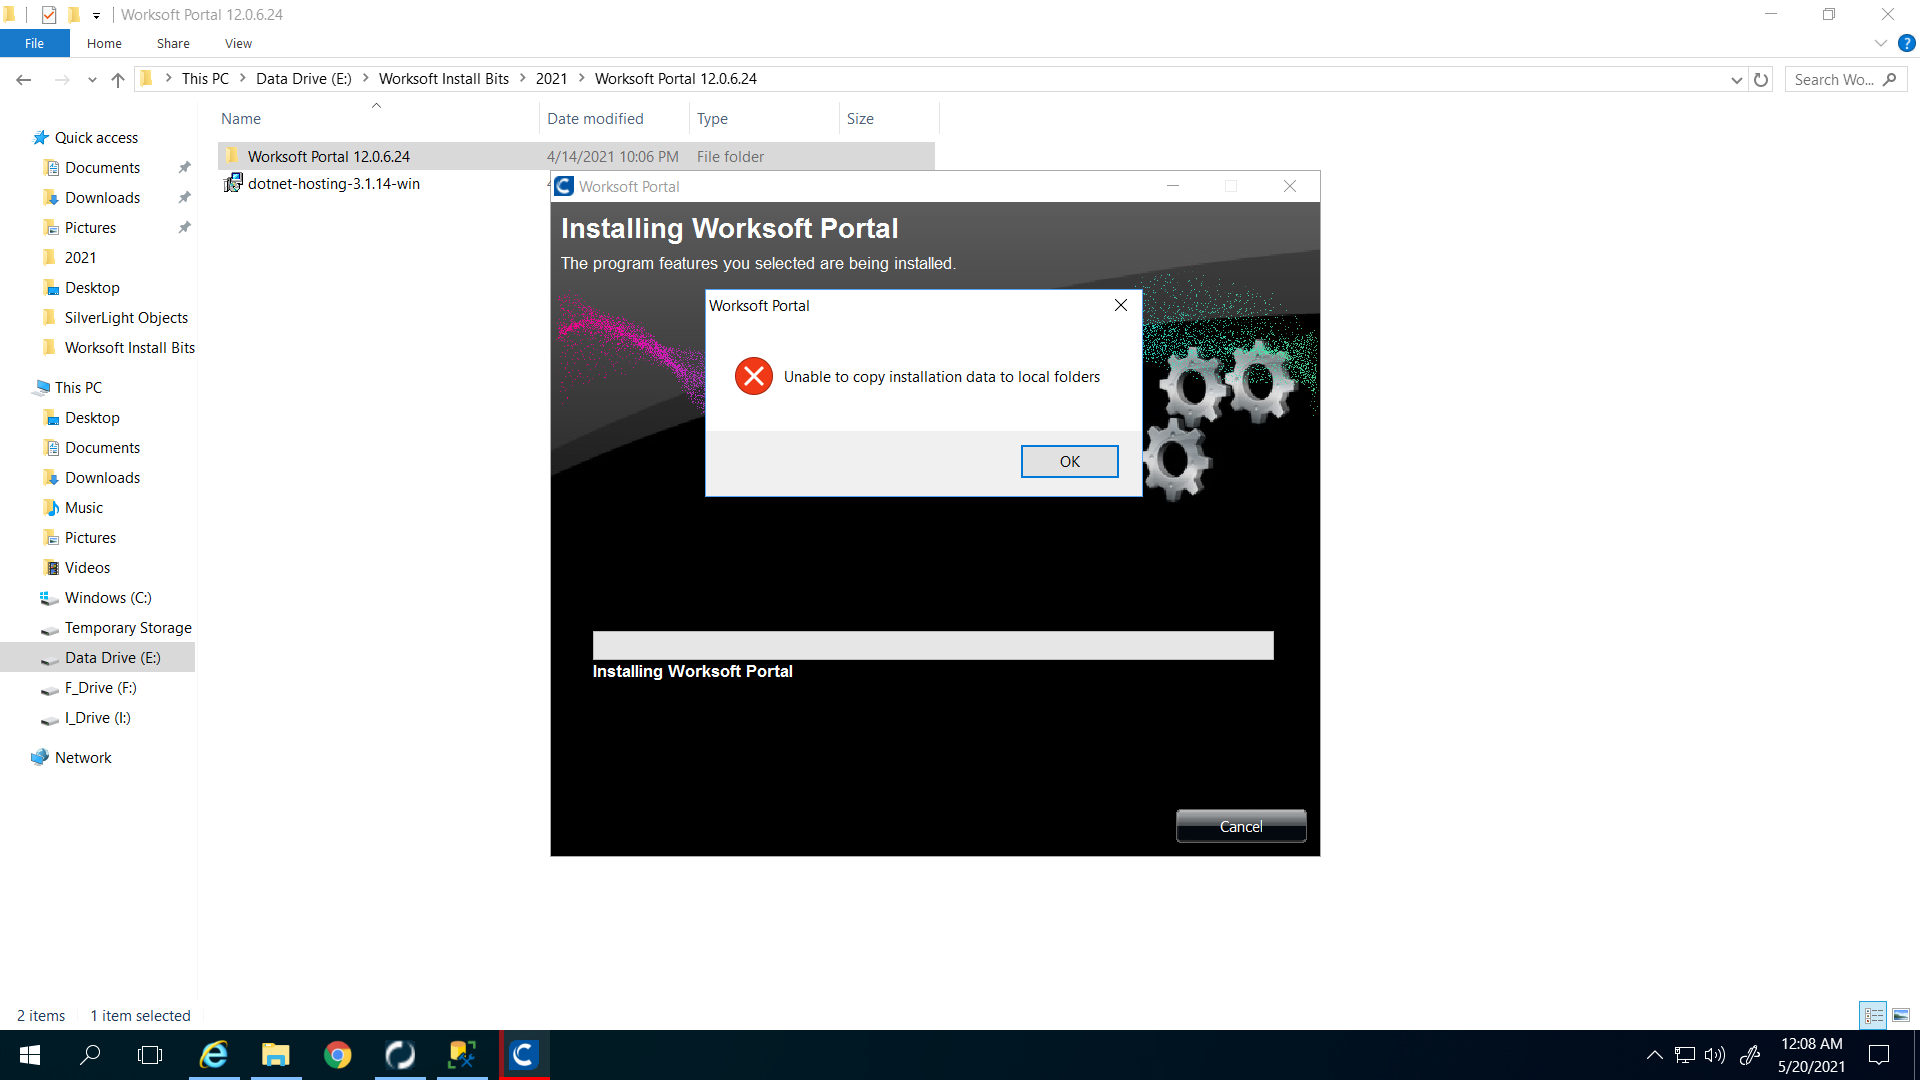Click '2021' breadcrumb in address bar
Screen dimensions: 1920x1080
pos(551,78)
